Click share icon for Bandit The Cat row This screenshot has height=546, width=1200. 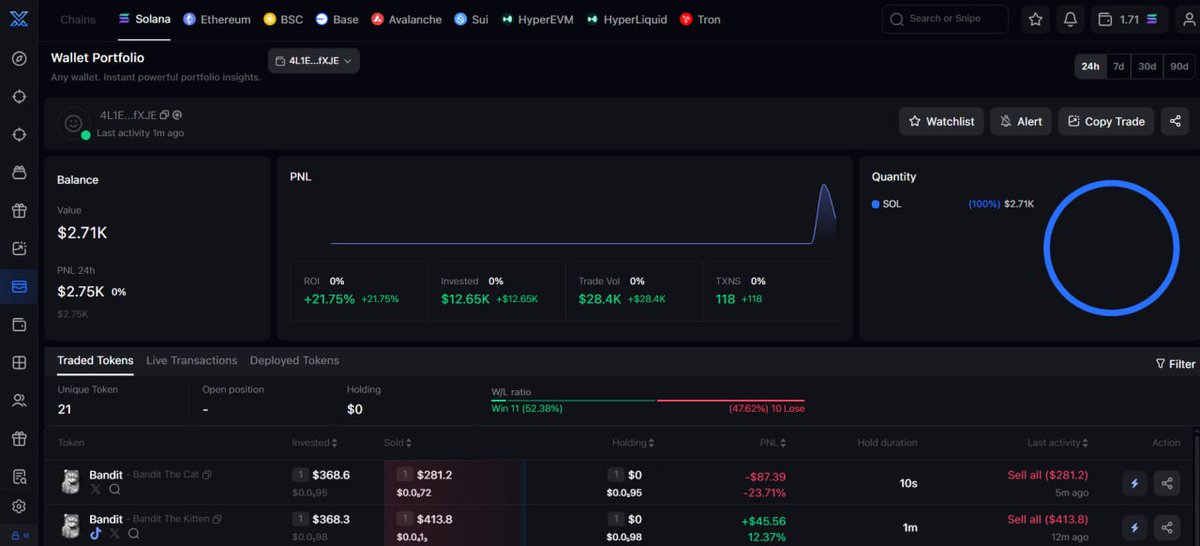click(x=1167, y=483)
